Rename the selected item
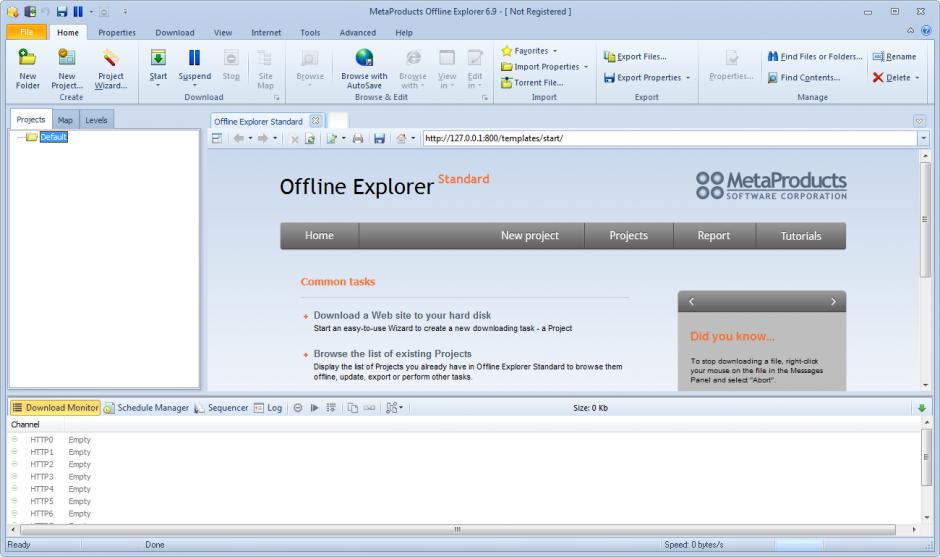940x557 pixels. (894, 56)
